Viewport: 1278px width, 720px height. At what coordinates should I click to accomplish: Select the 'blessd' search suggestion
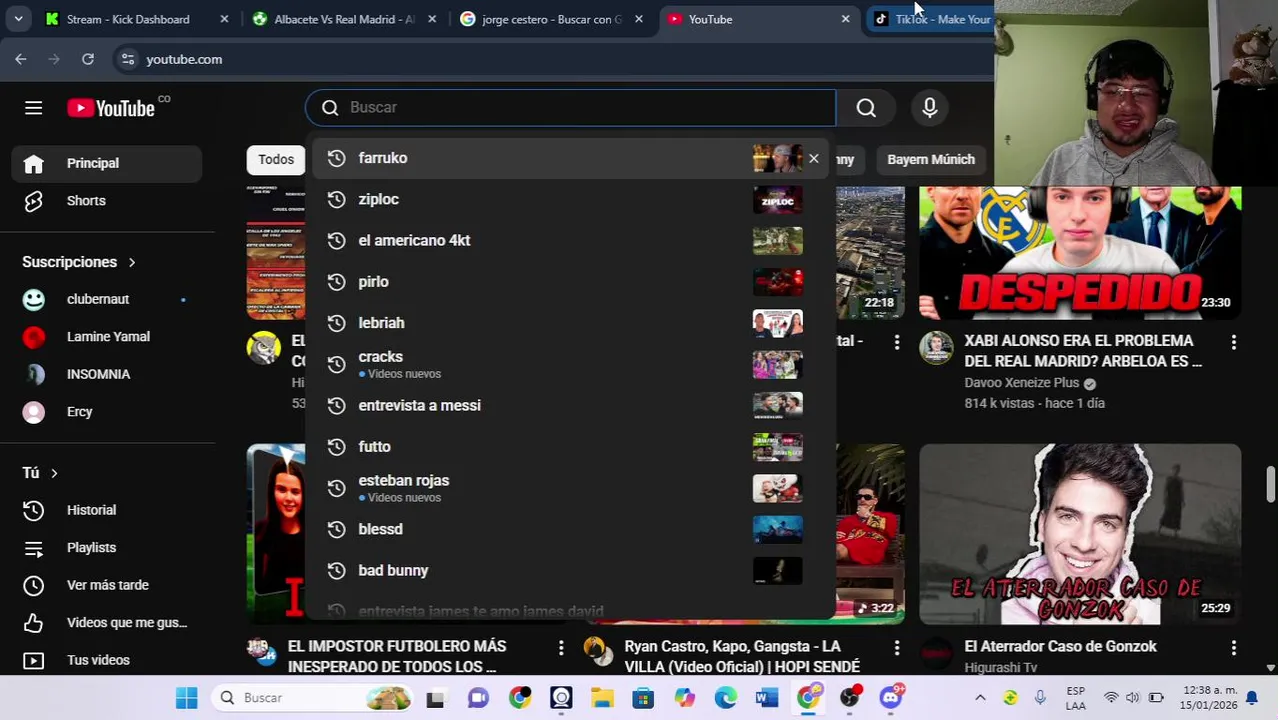pyautogui.click(x=570, y=529)
